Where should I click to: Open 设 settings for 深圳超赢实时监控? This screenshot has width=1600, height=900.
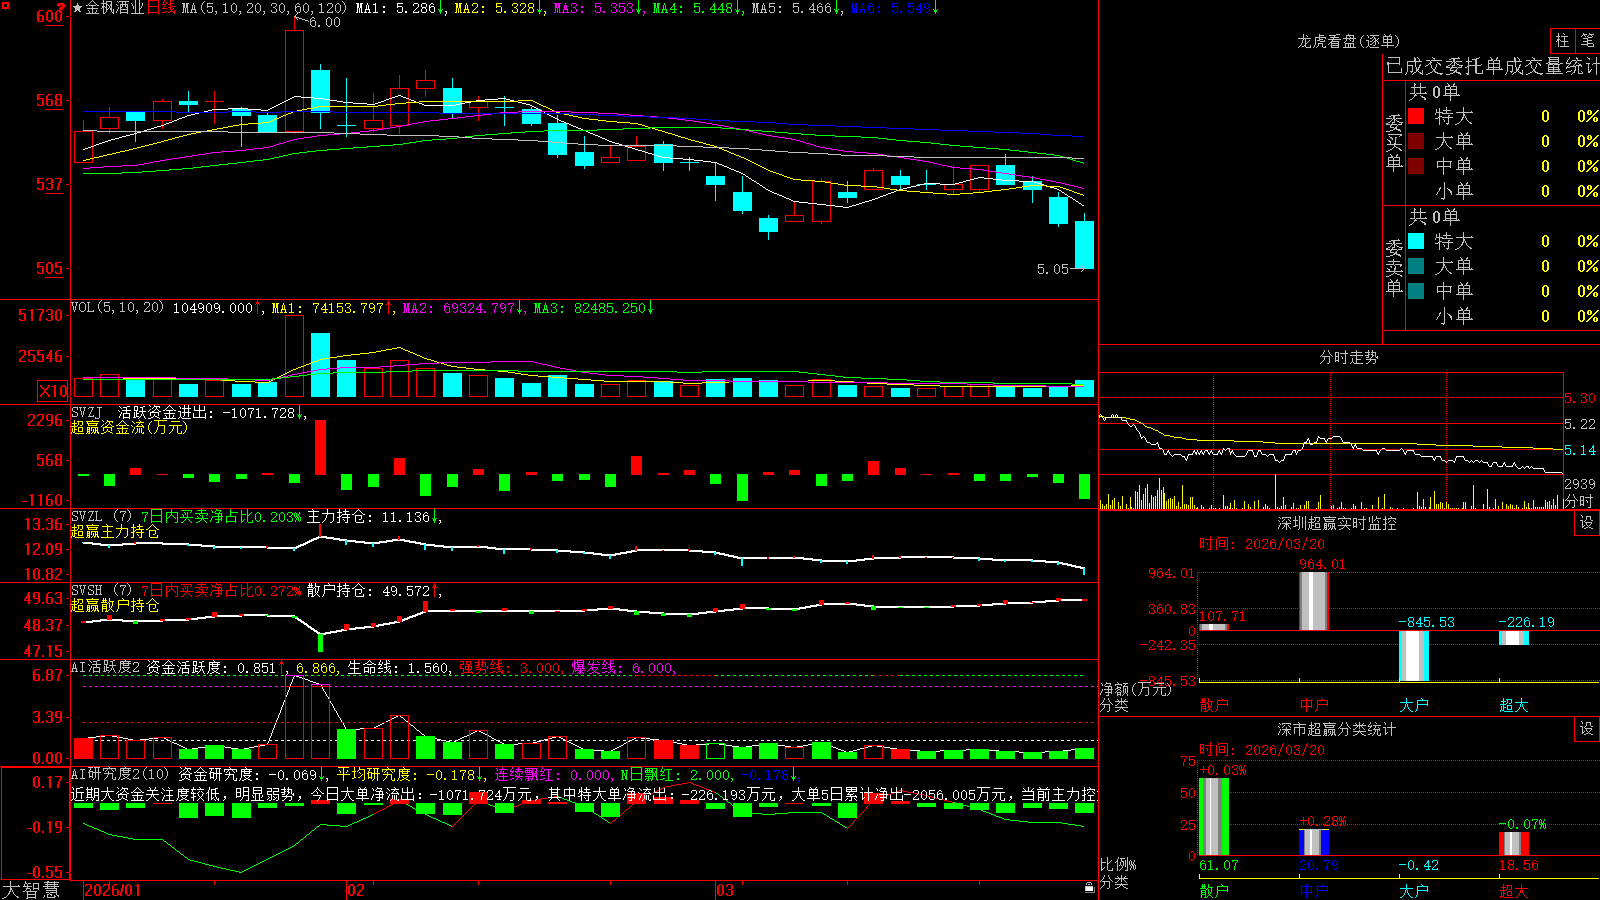coord(1587,523)
